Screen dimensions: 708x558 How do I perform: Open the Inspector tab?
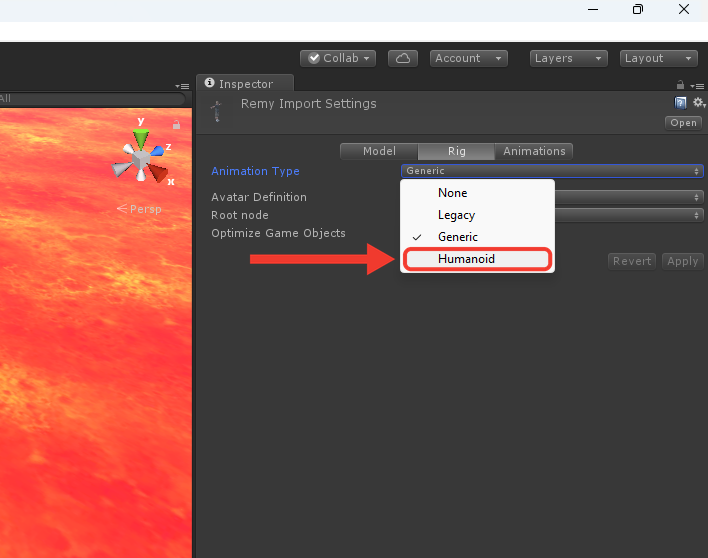245,84
